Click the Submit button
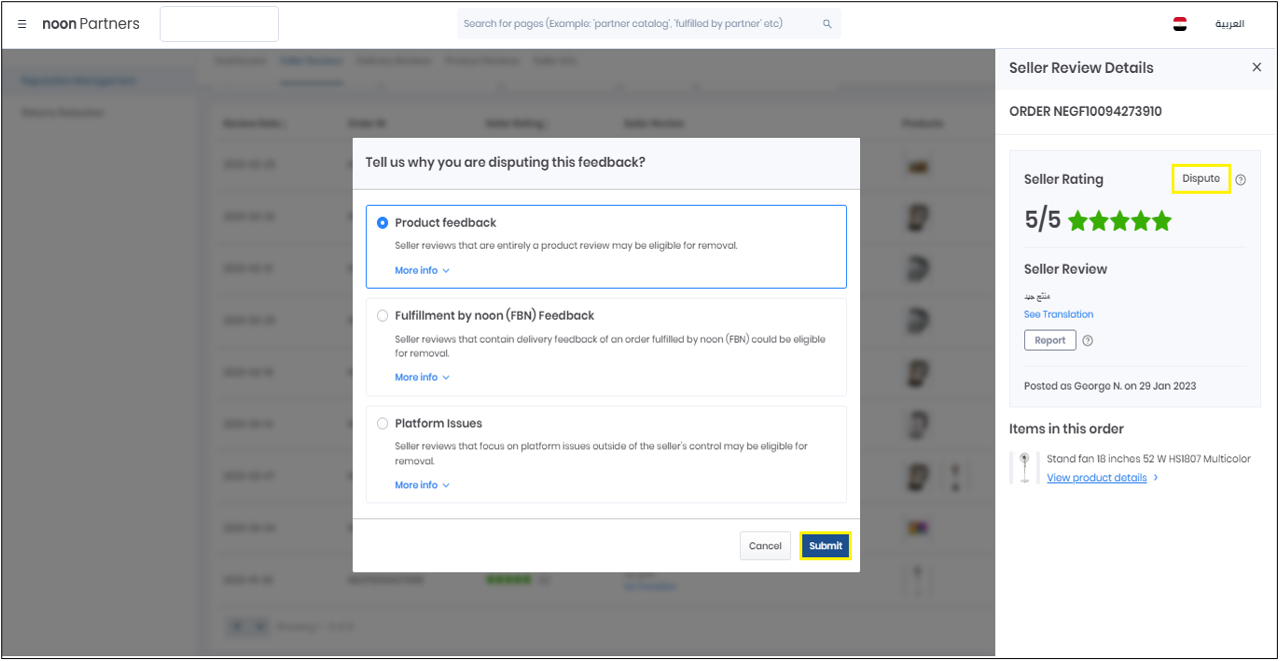Screen dimensions: 1280x661 pos(825,546)
